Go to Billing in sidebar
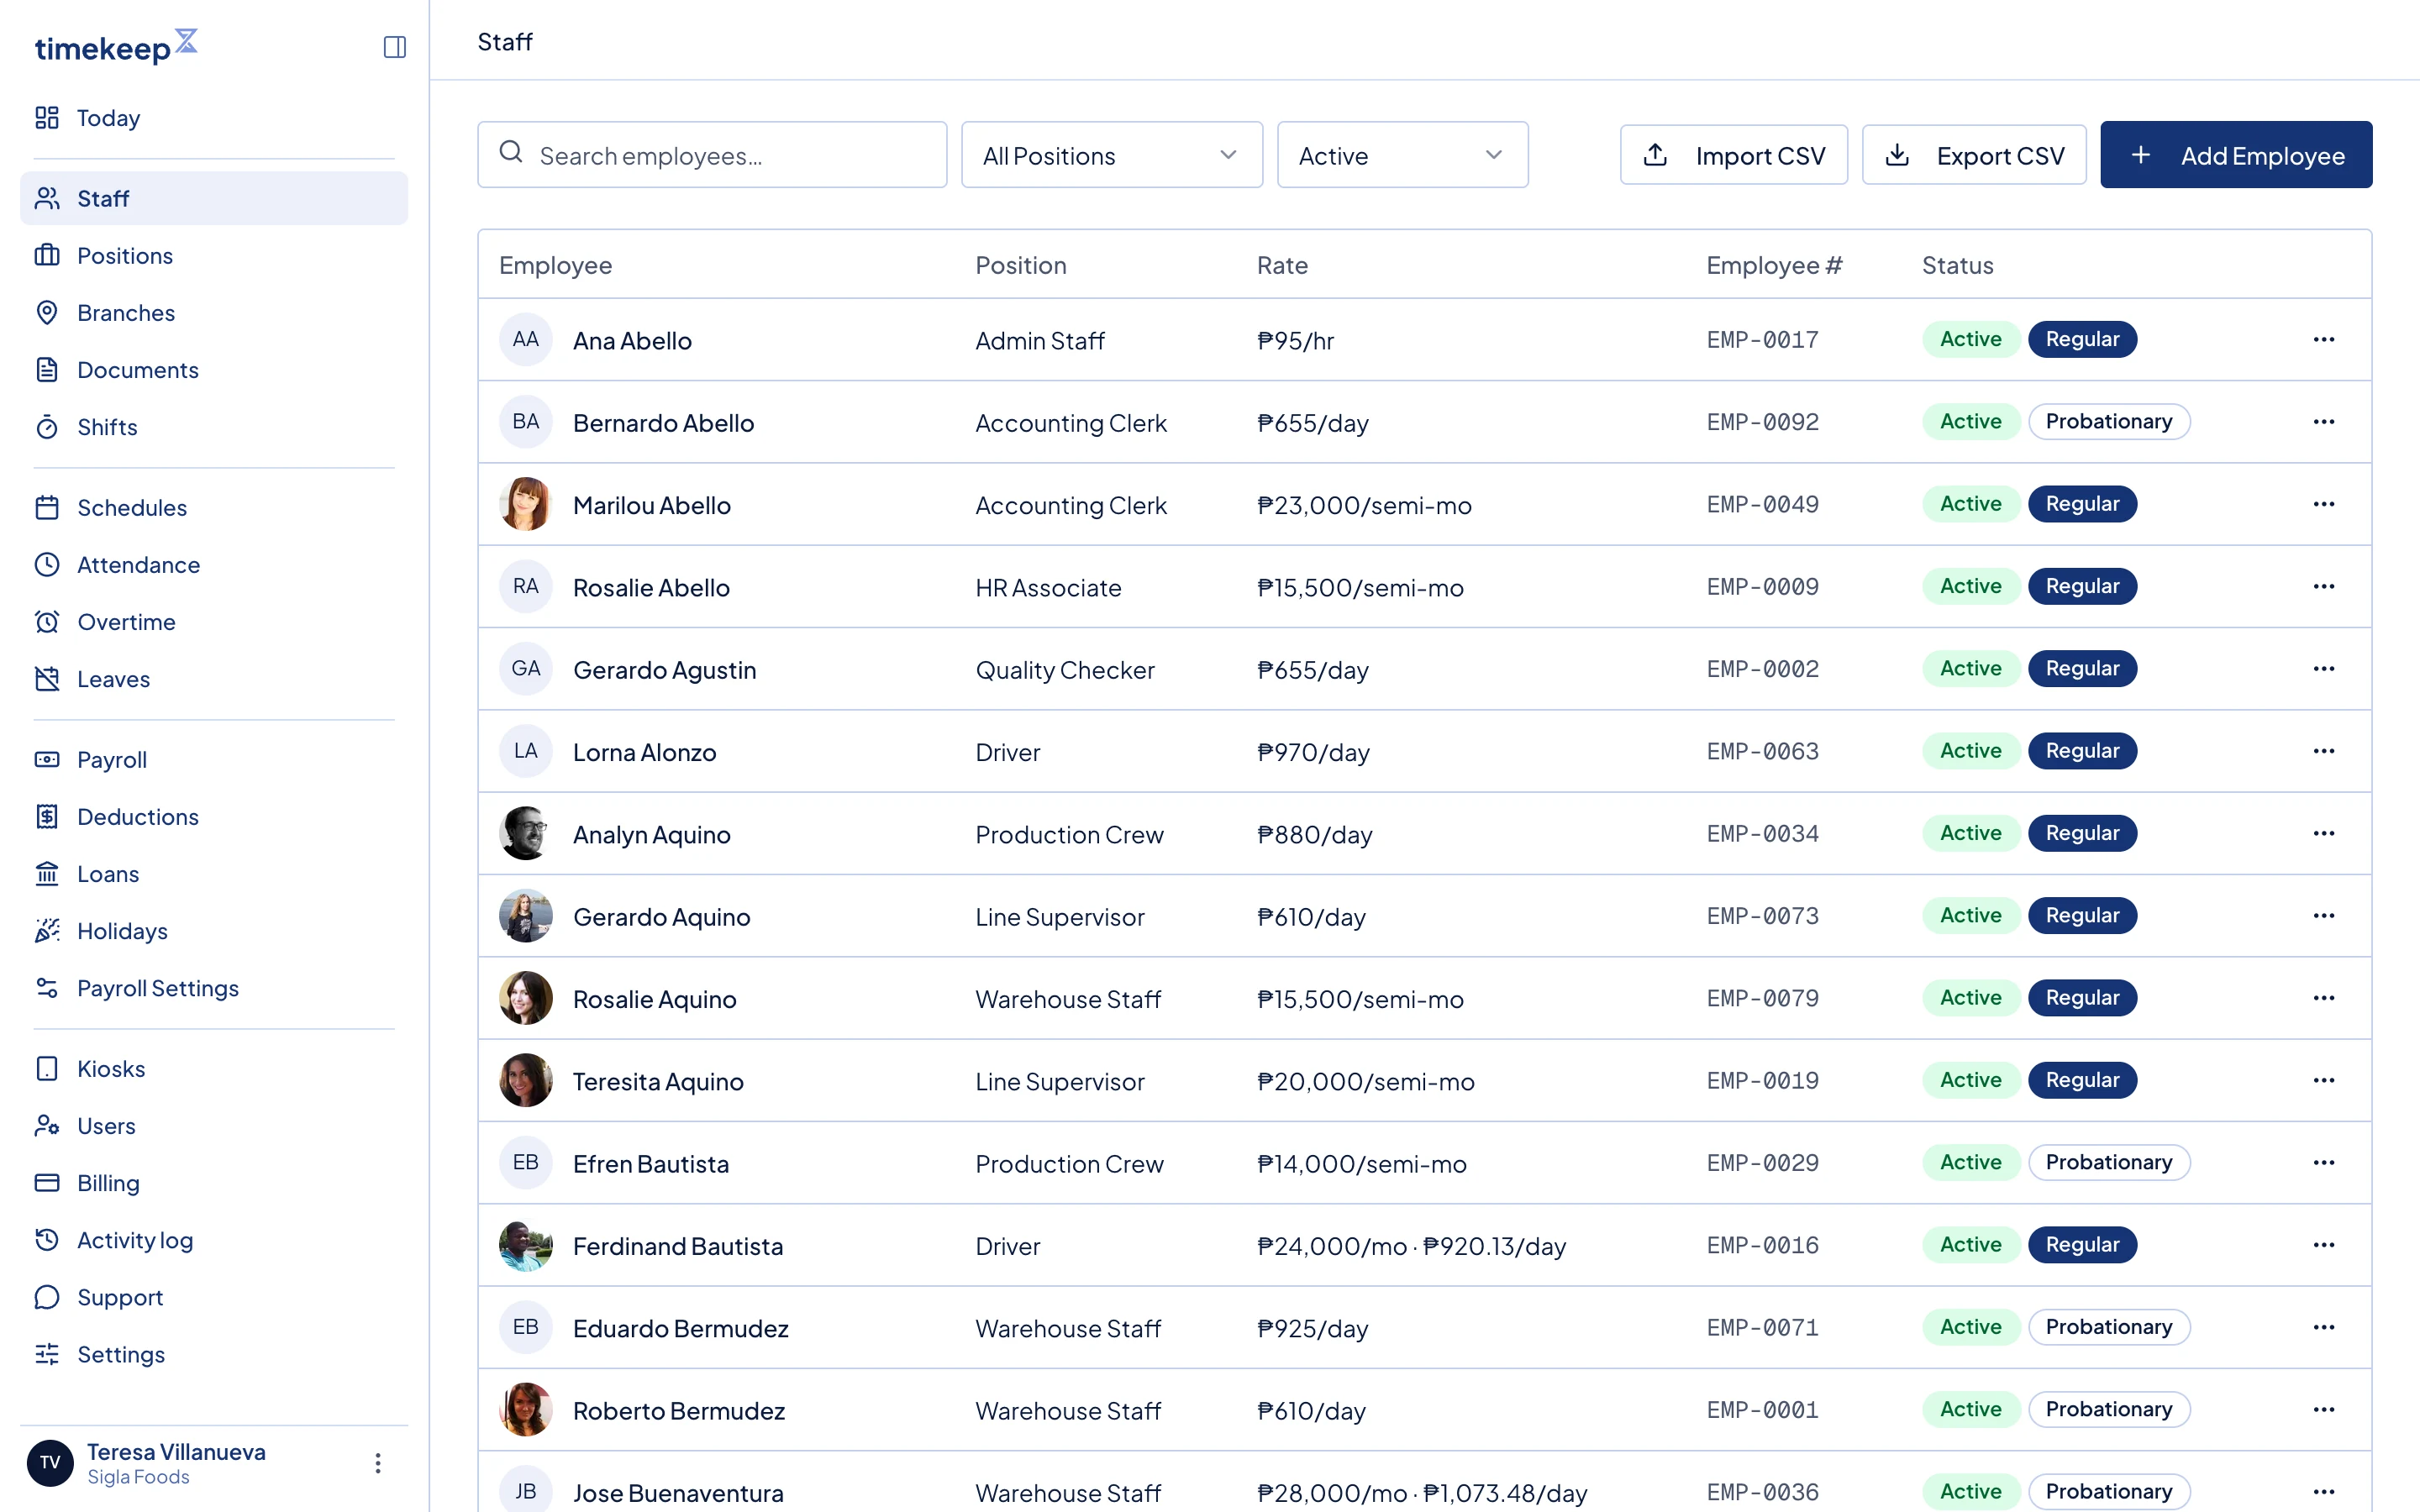Screen dimensions: 2420x1512 pos(214,1182)
